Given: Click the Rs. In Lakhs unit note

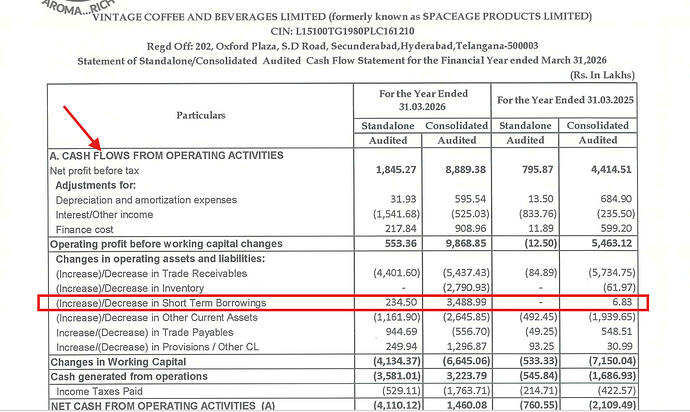Looking at the screenshot, I should point(602,75).
